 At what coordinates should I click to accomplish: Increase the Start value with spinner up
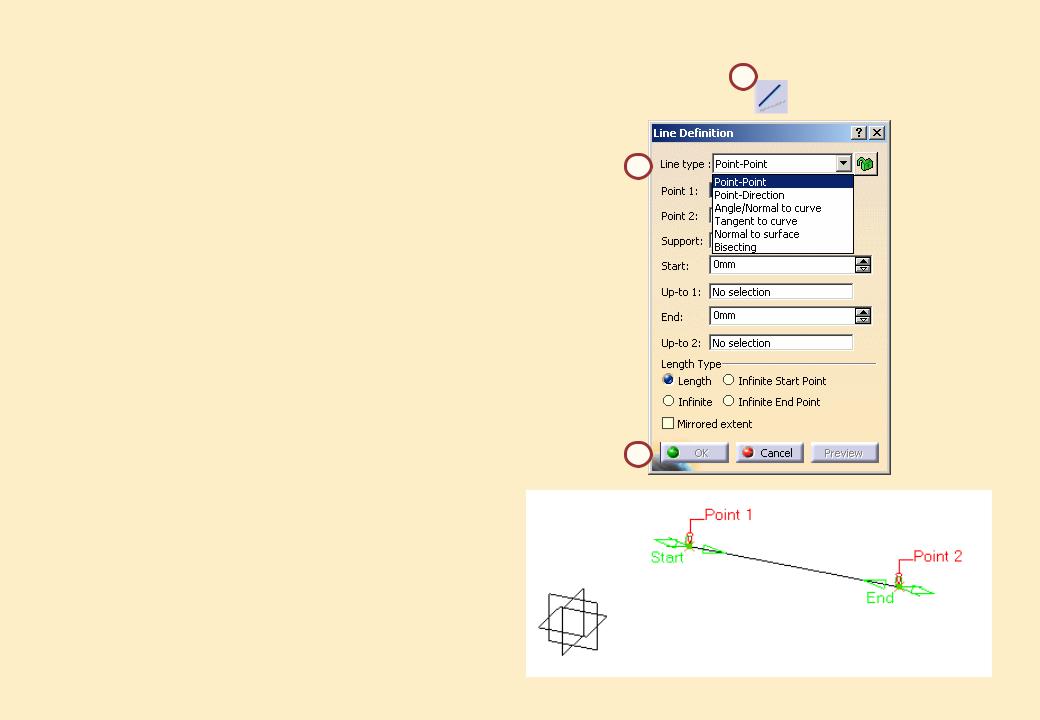coord(863,261)
